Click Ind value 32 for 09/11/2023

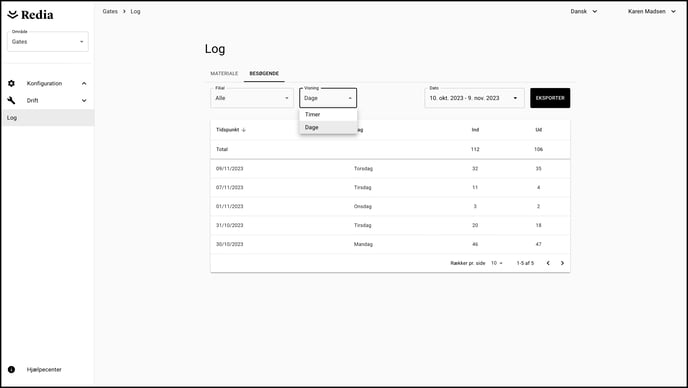pyautogui.click(x=475, y=169)
